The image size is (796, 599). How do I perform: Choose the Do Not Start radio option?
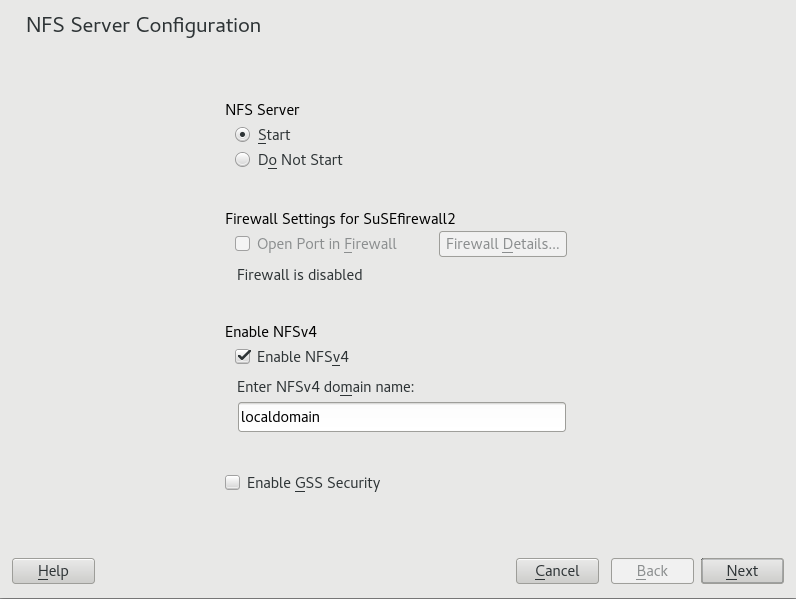[x=243, y=160]
